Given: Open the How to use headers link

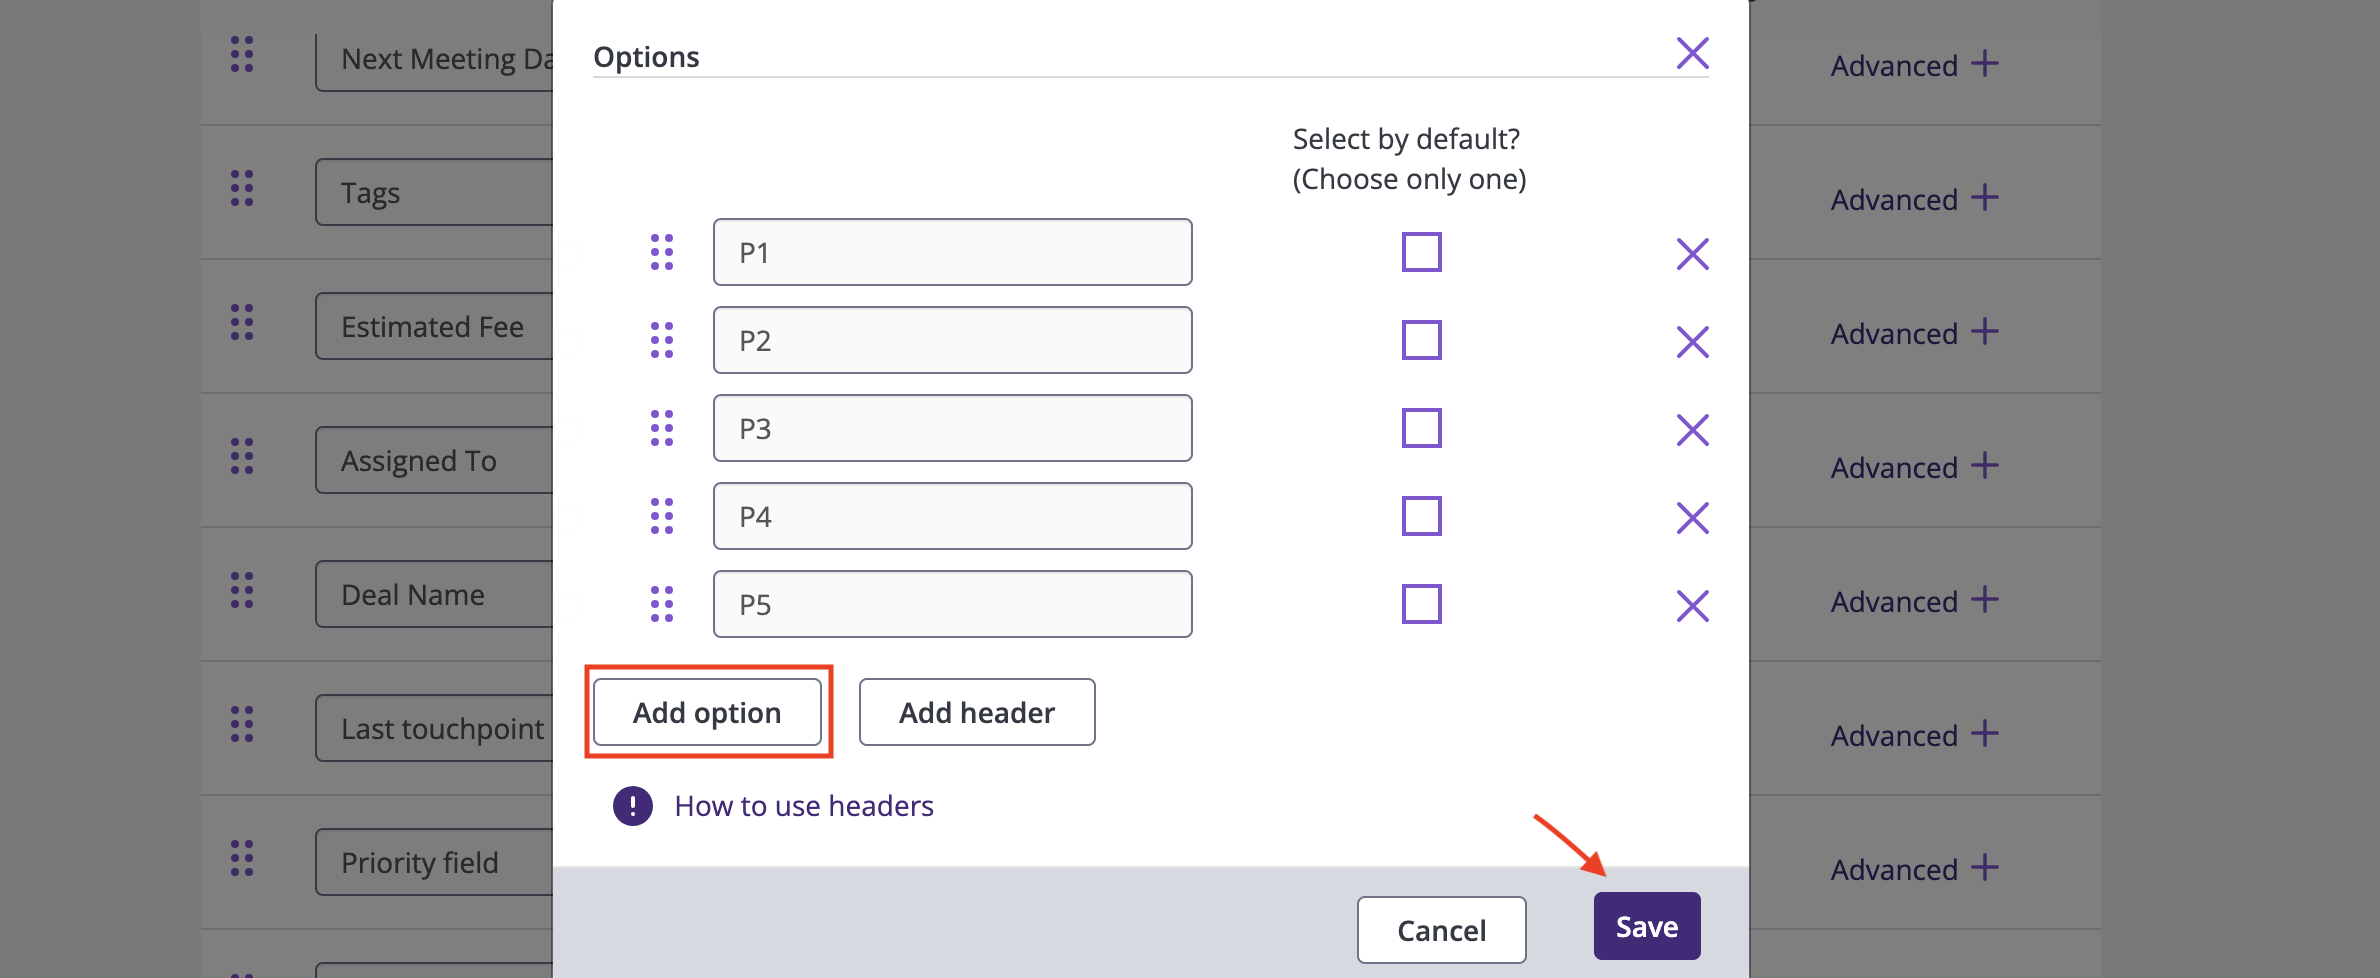Looking at the screenshot, I should point(804,805).
